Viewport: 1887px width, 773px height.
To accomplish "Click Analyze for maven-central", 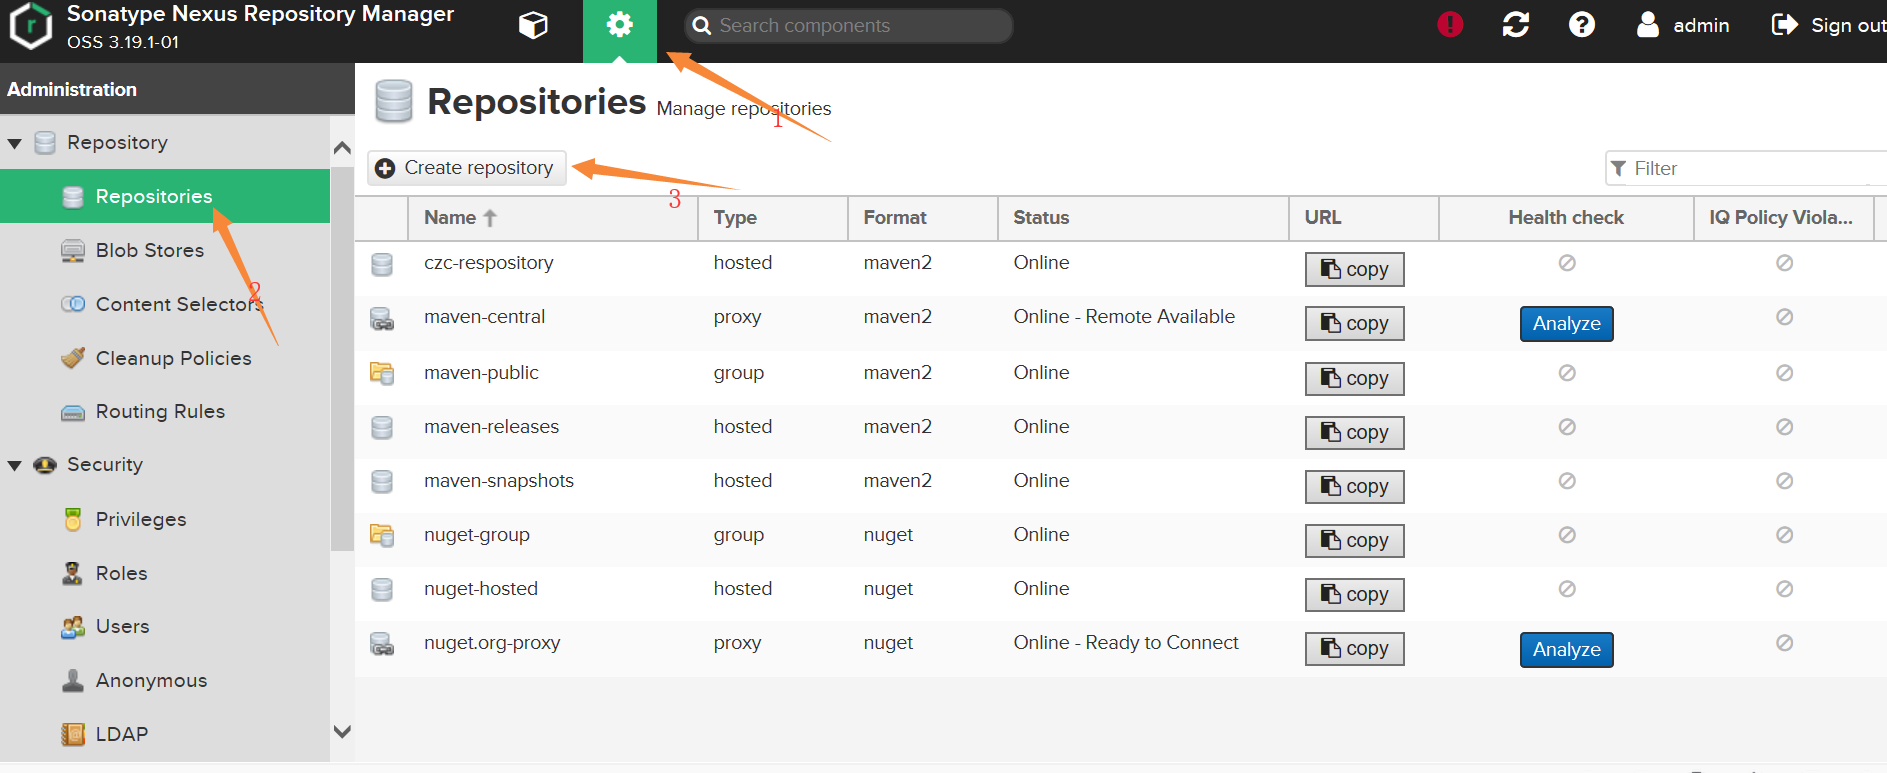I will point(1566,324).
